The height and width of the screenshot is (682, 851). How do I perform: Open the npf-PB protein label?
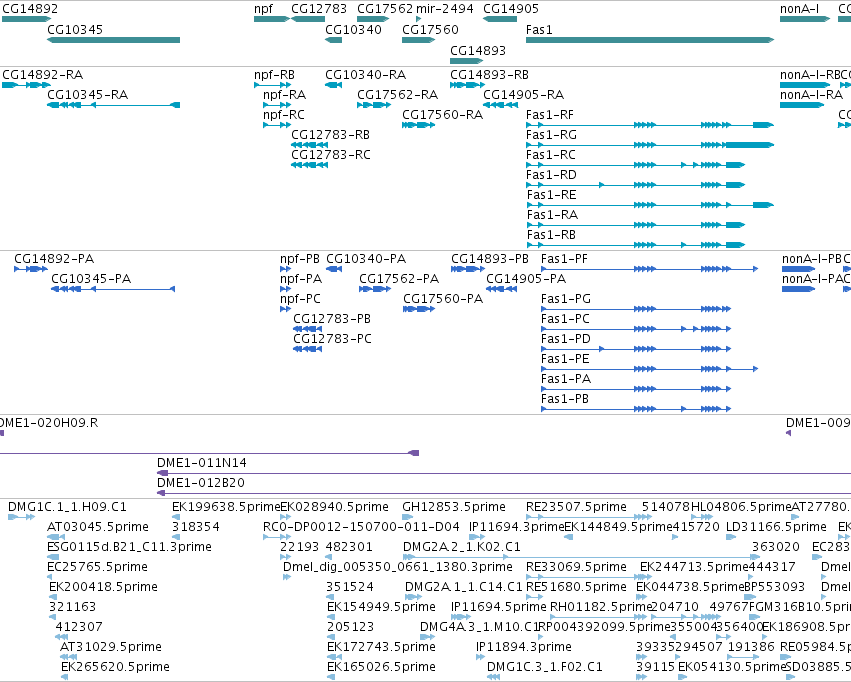pos(300,258)
